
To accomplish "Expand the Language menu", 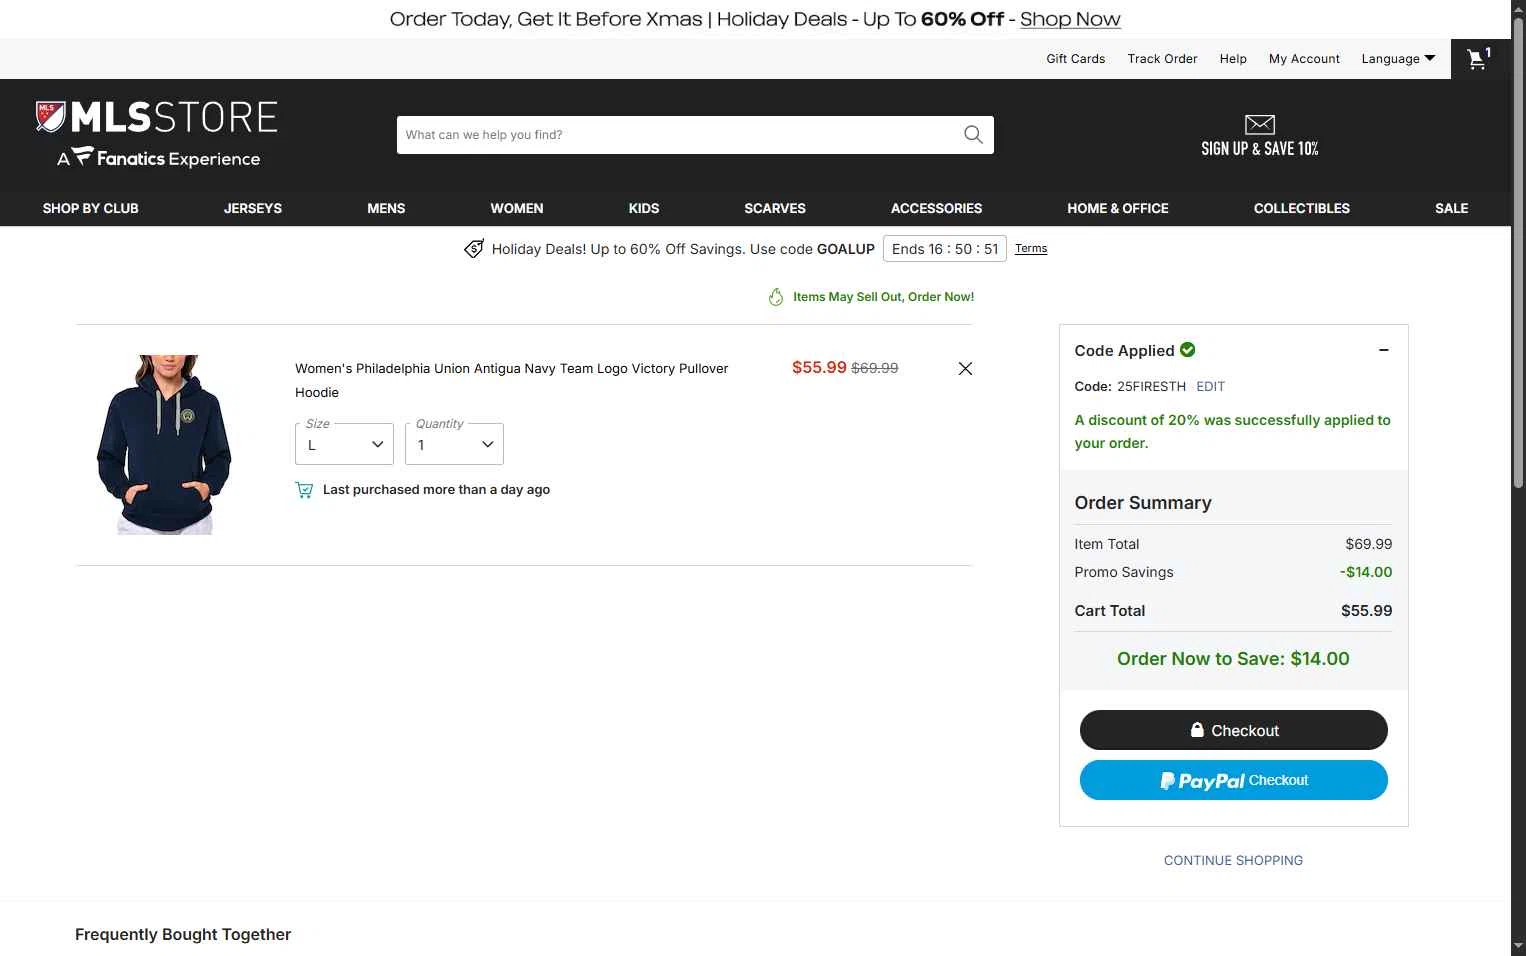I will (x=1398, y=59).
